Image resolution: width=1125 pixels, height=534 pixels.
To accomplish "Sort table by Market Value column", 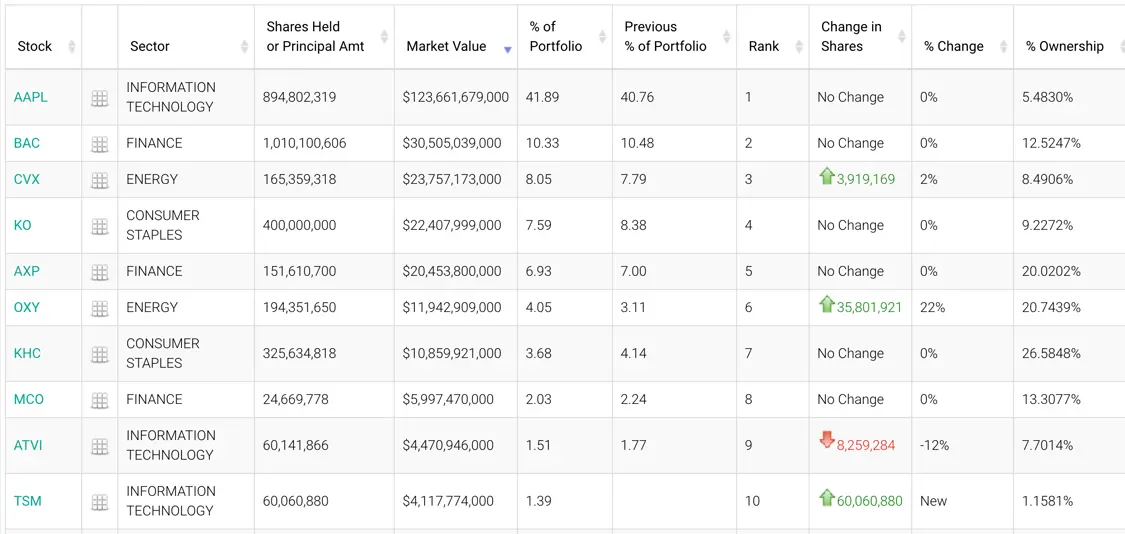I will tap(446, 46).
